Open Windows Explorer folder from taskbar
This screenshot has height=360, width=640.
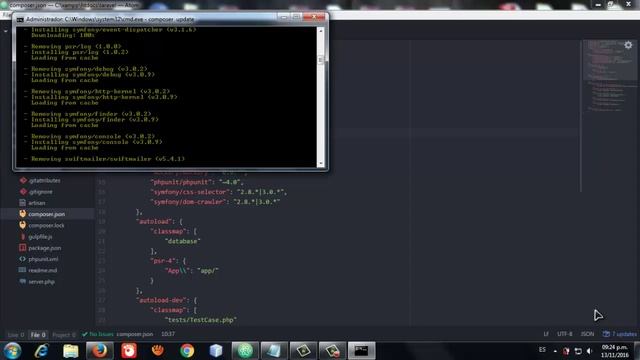pyautogui.click(x=71, y=351)
